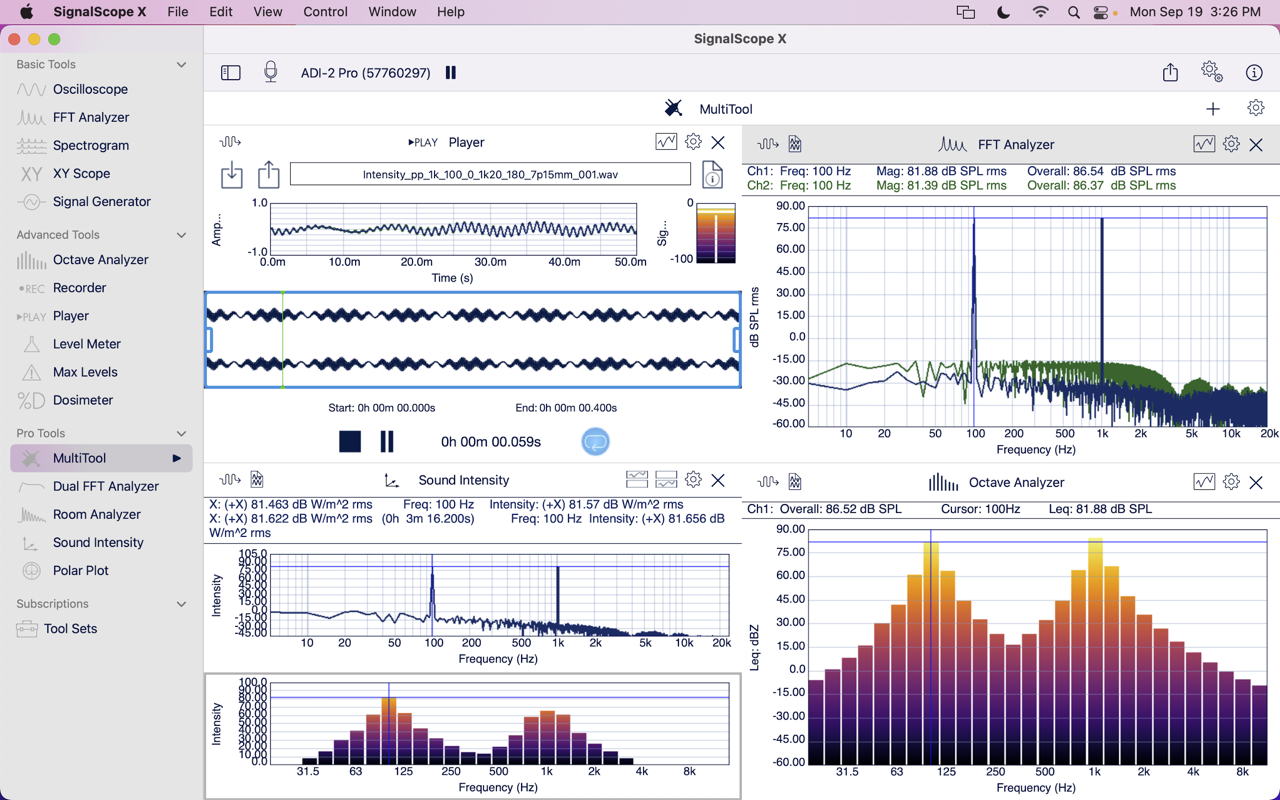This screenshot has height=800, width=1280.
Task: Click the Player signal level meter
Action: coord(716,233)
